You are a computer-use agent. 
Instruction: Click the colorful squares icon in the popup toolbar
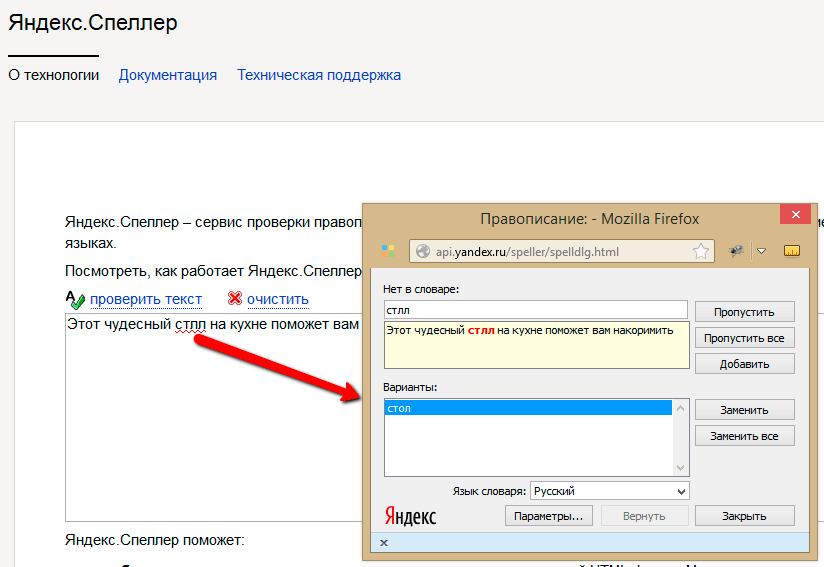(x=388, y=251)
